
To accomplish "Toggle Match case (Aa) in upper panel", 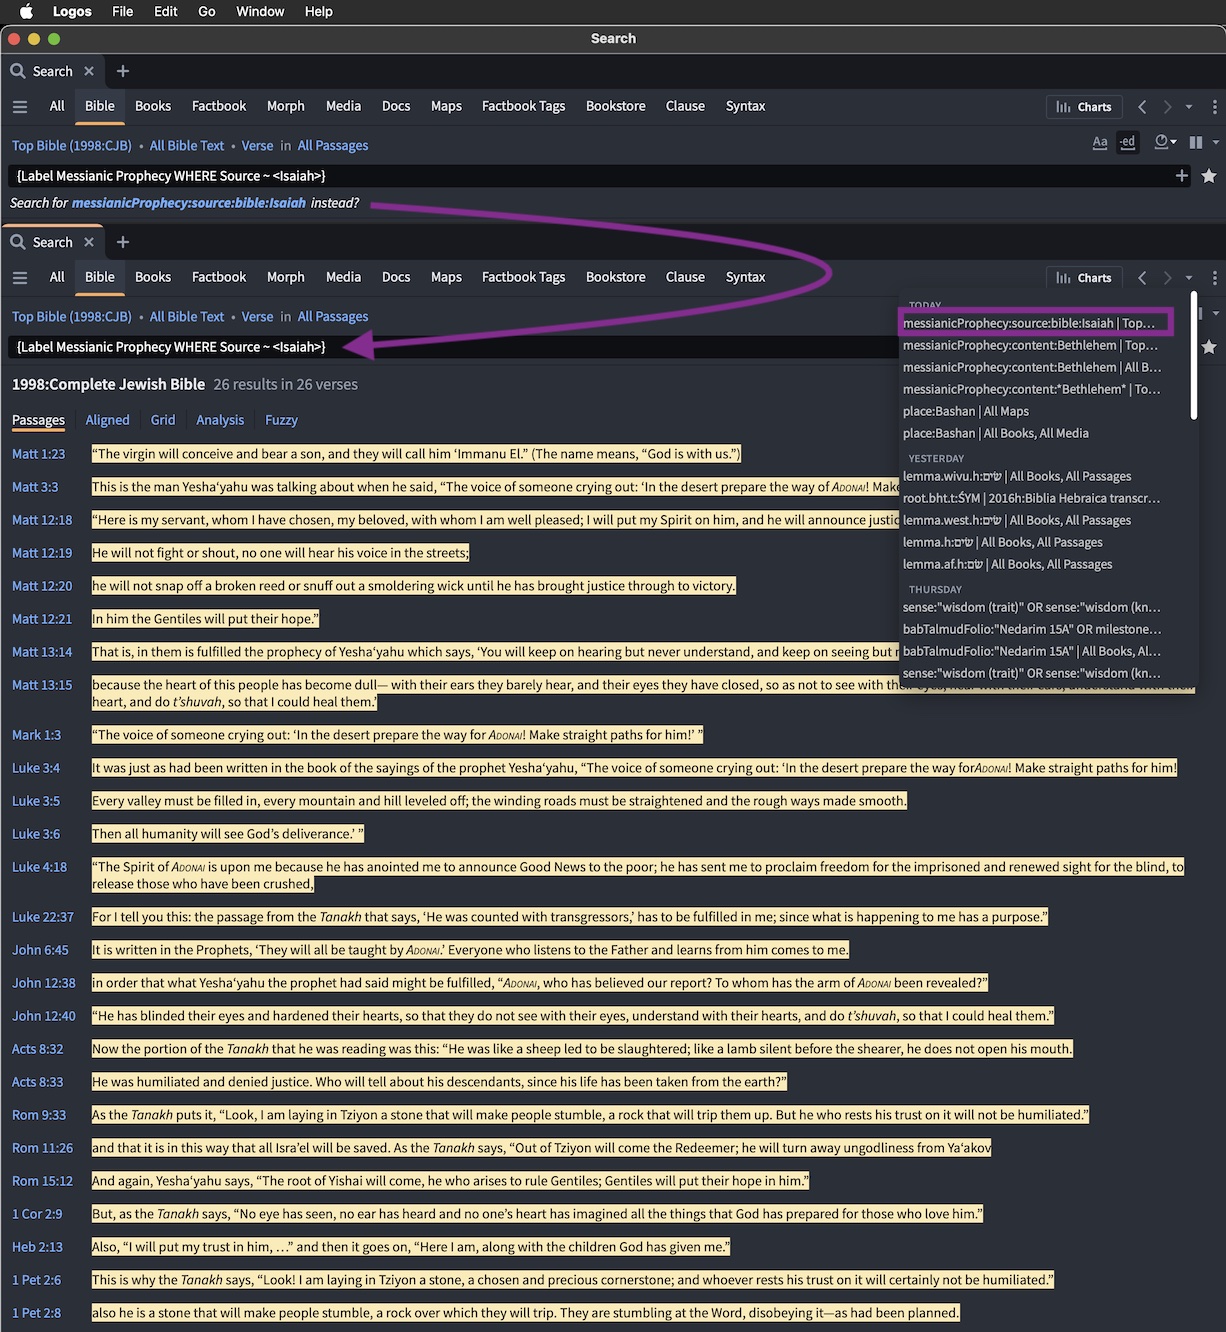I will point(1100,142).
